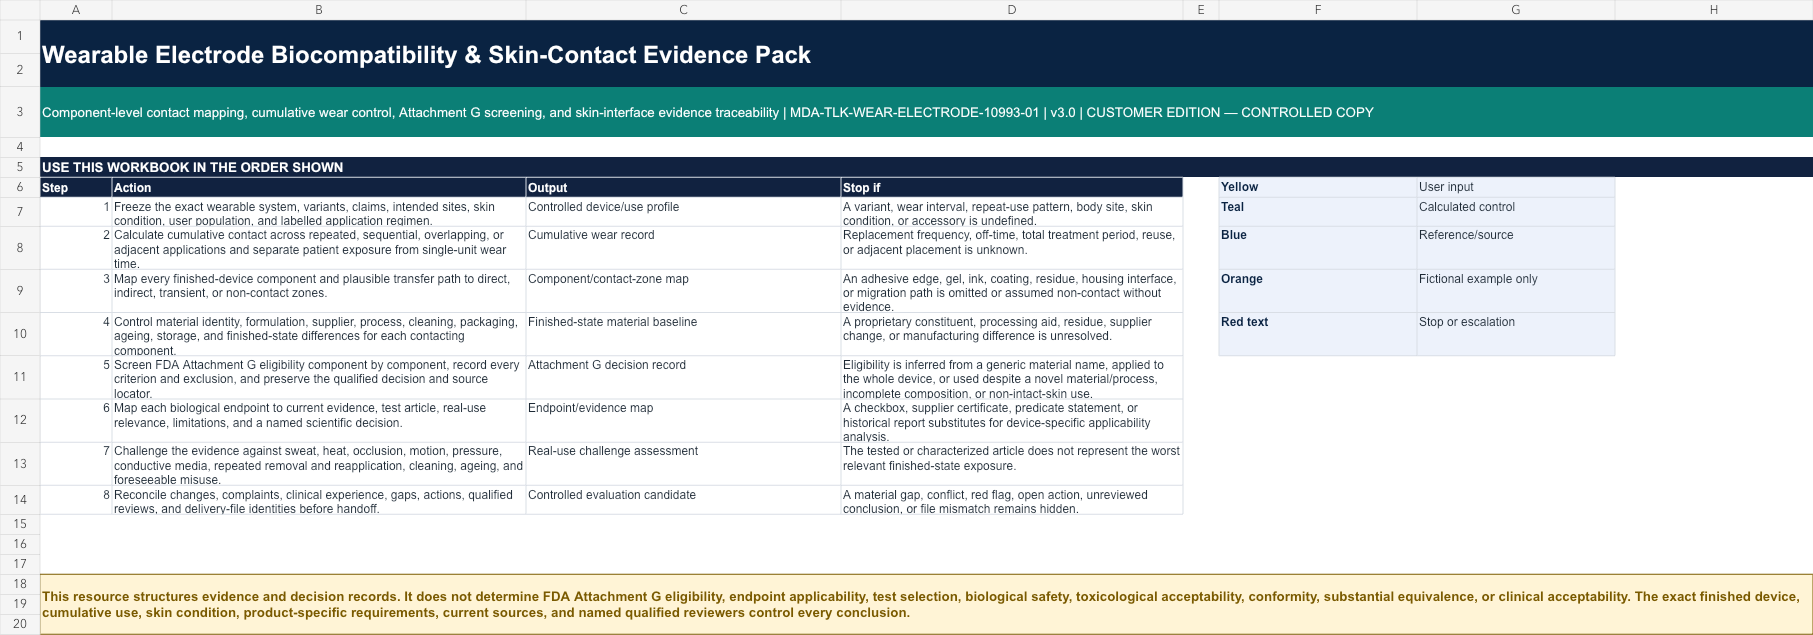
Task: Click step 5 action 'Screen FDA Attachment G eligibility'
Action: point(319,377)
